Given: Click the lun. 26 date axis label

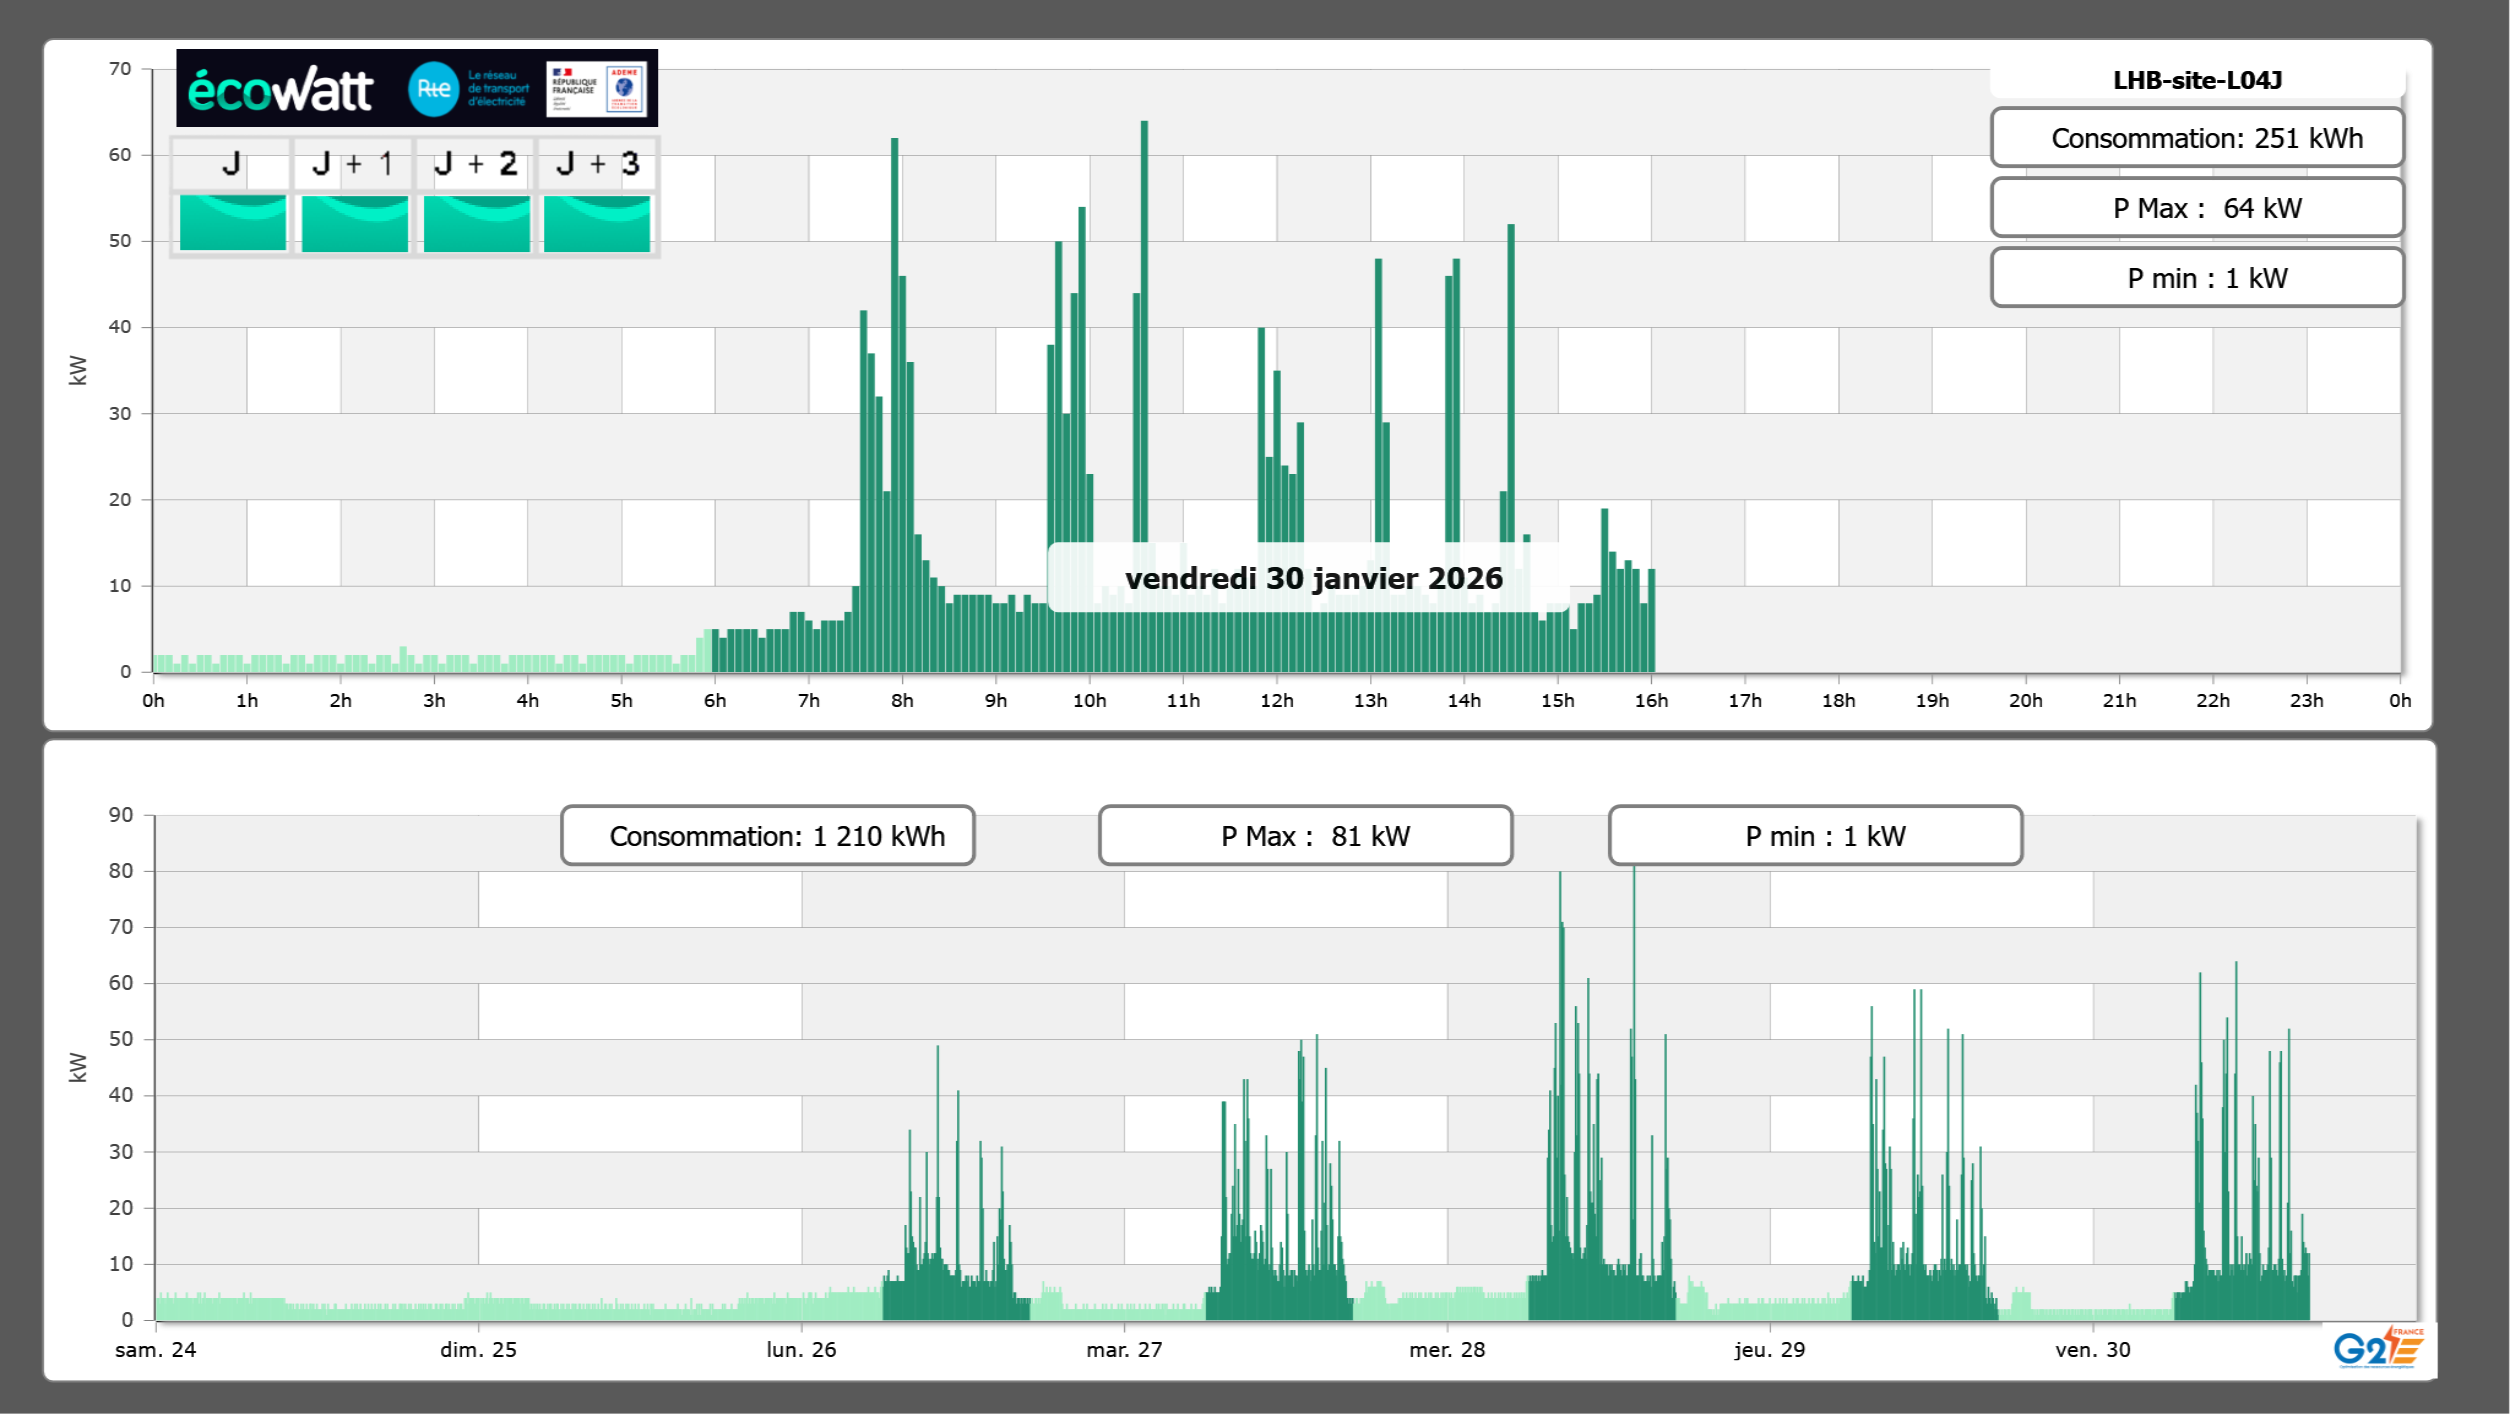Looking at the screenshot, I should (801, 1350).
